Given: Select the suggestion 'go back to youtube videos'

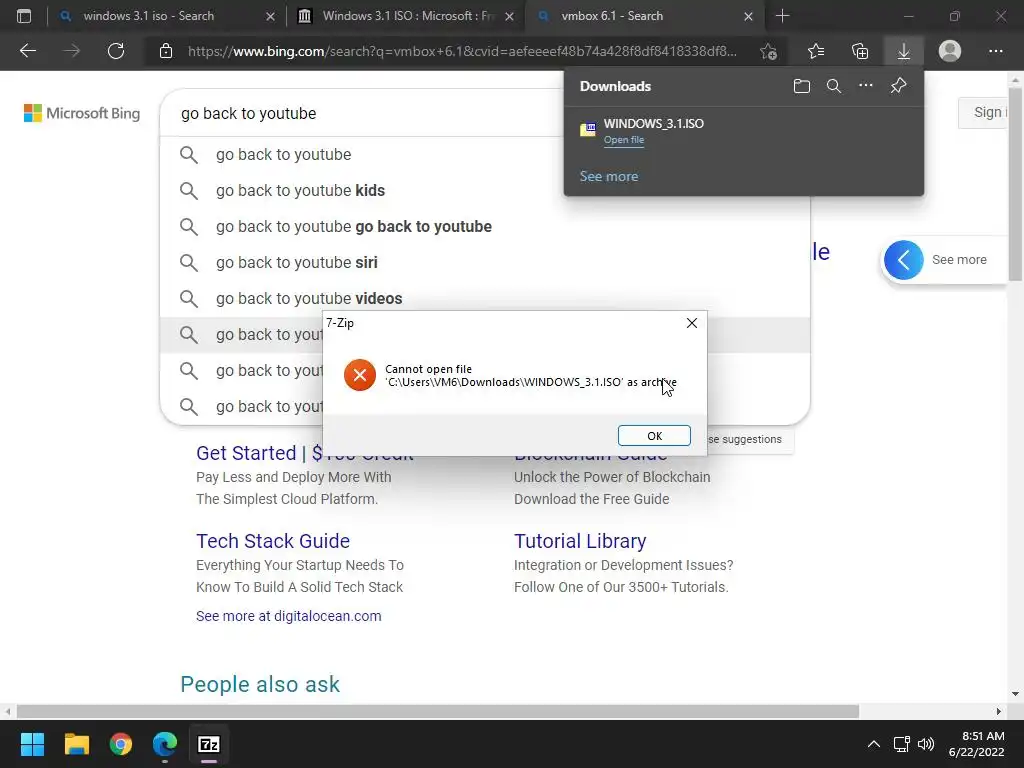Looking at the screenshot, I should click(485, 298).
